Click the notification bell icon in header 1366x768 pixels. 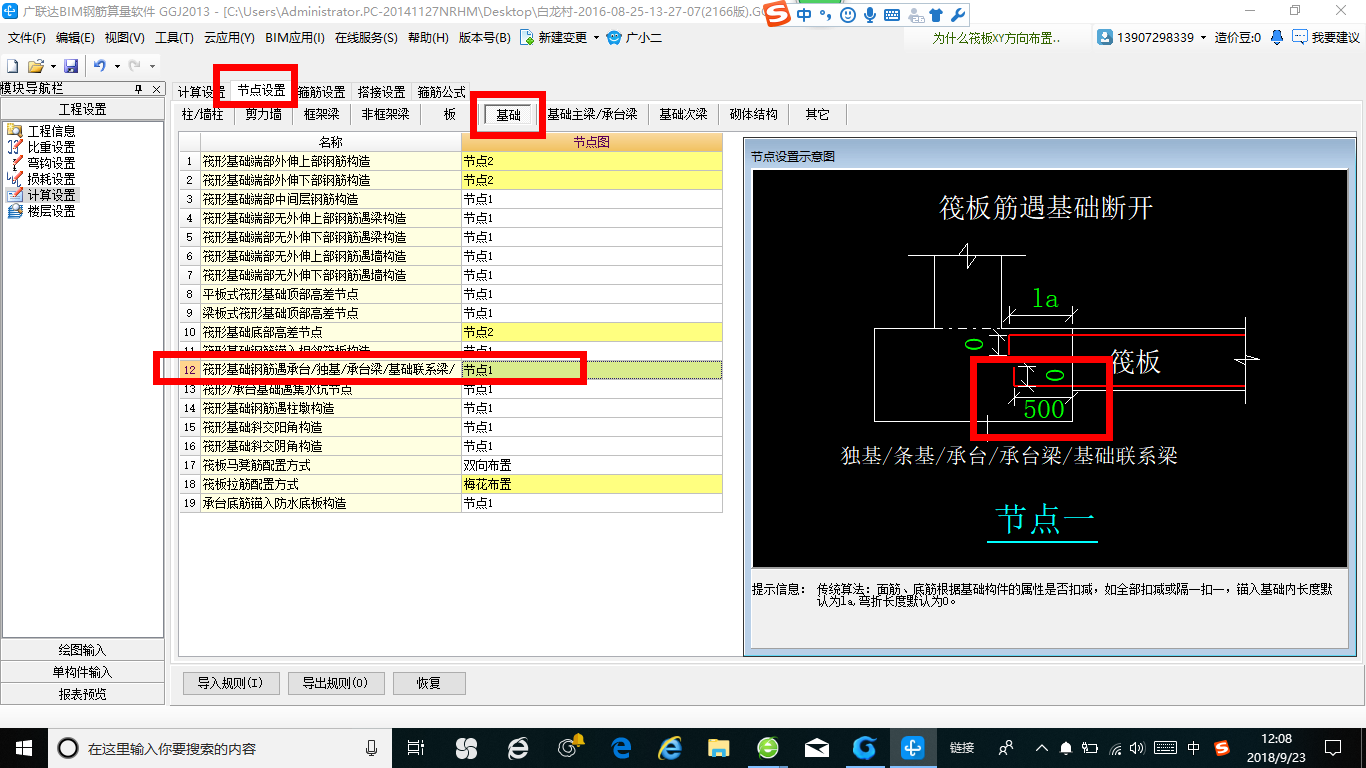click(x=1277, y=37)
